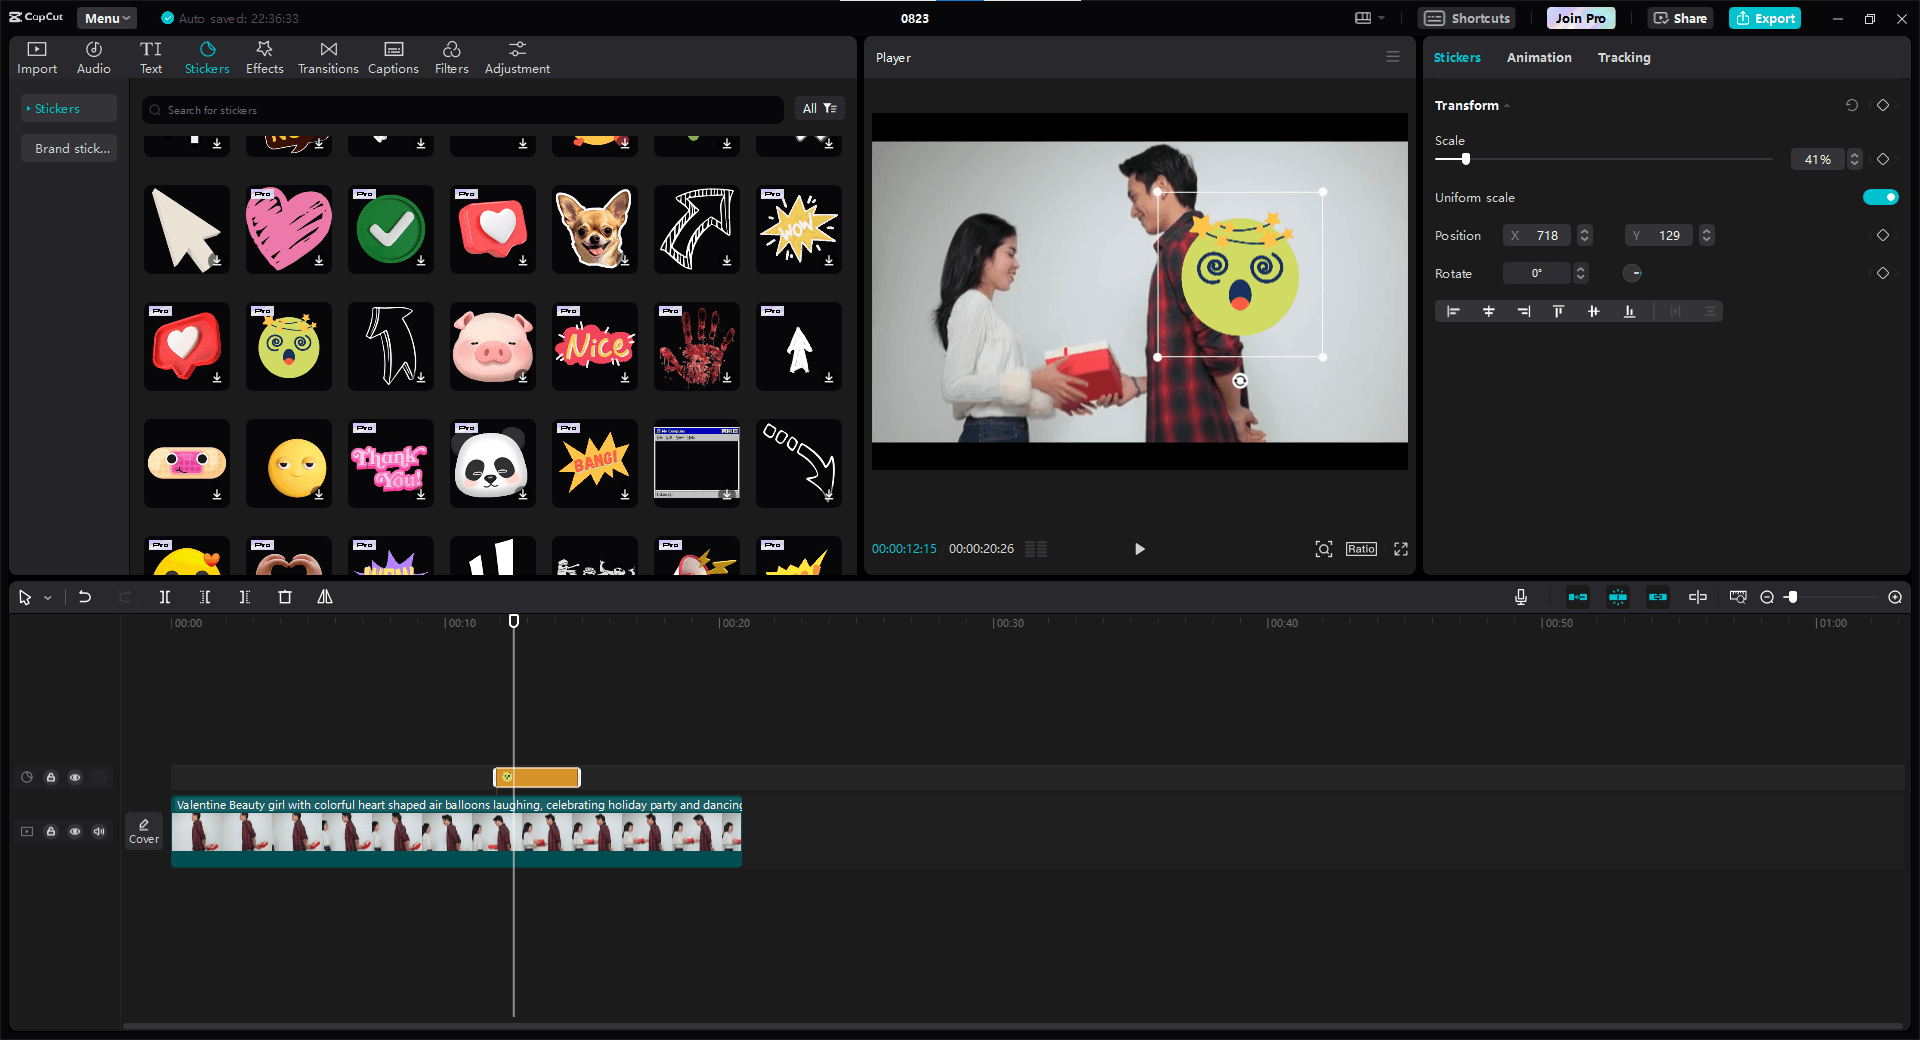Click the microphone record voiceover icon

click(x=1520, y=597)
